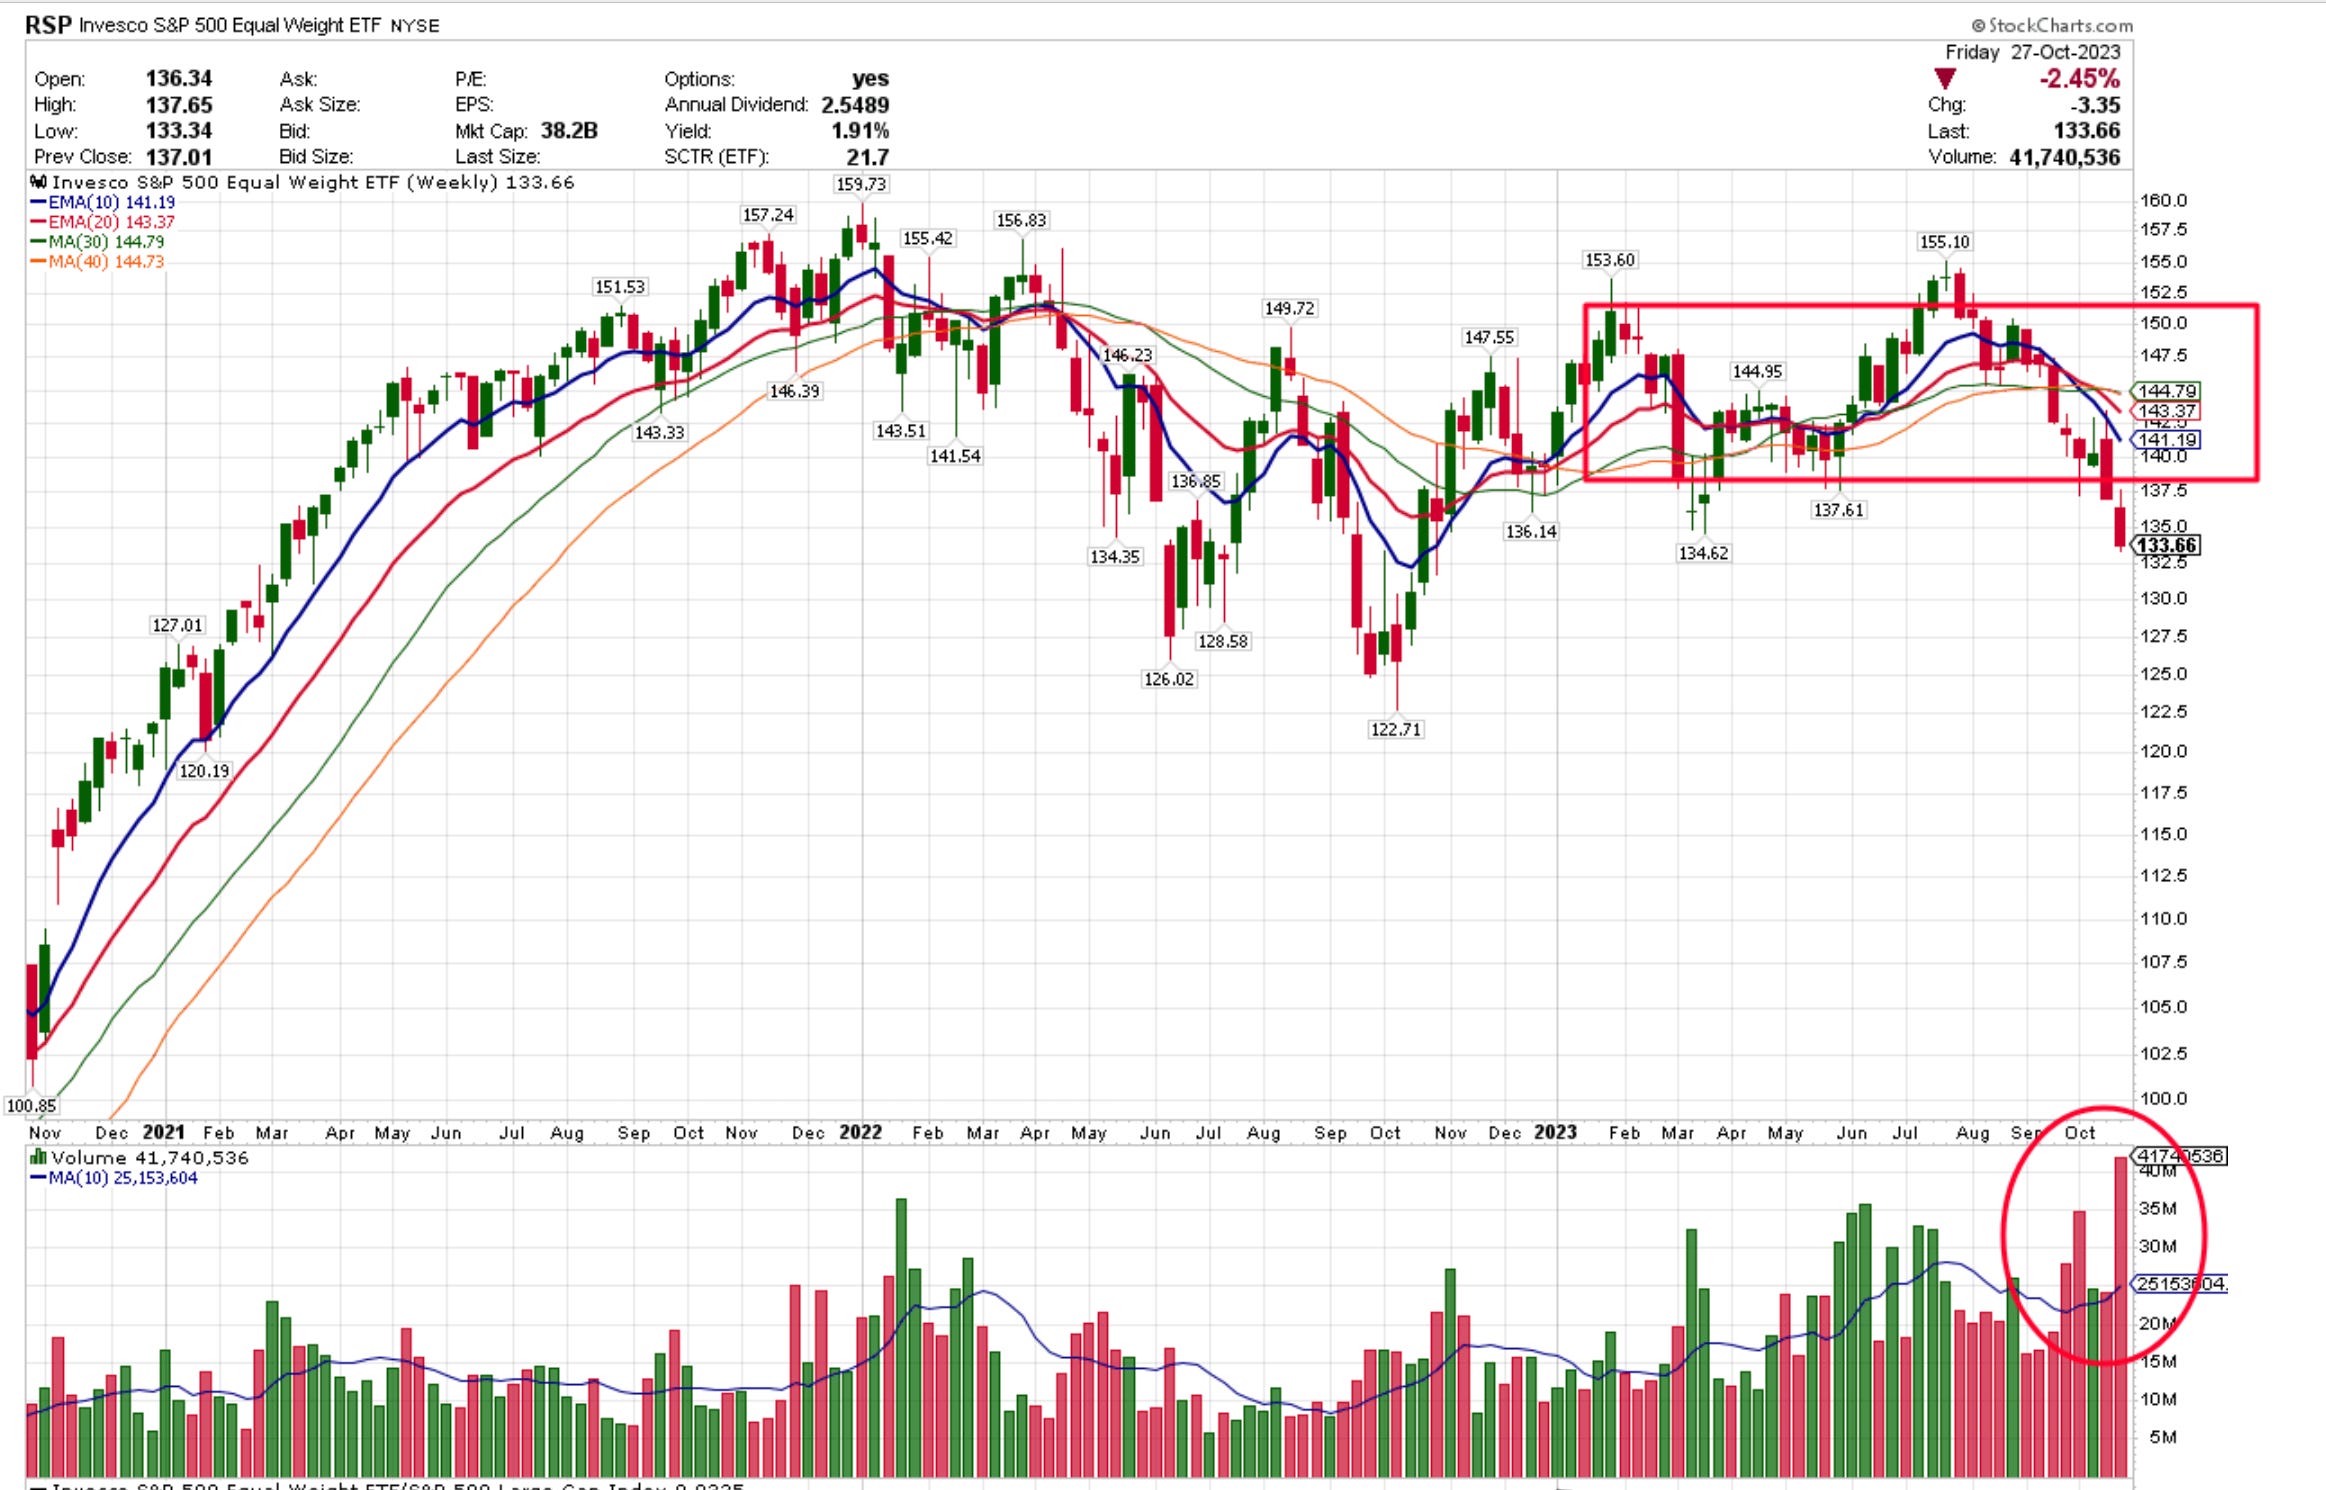Select the RSP ticker symbol in the header

point(47,25)
